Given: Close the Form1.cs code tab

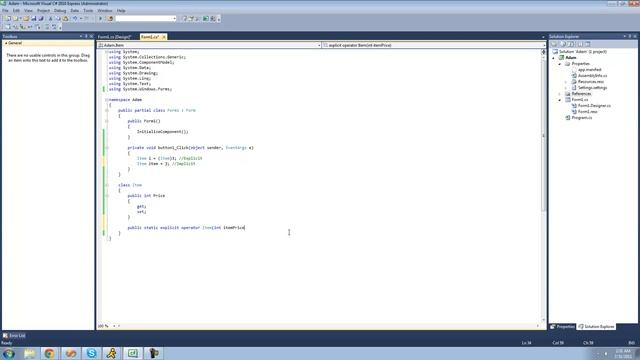Looking at the screenshot, I should pos(164,37).
